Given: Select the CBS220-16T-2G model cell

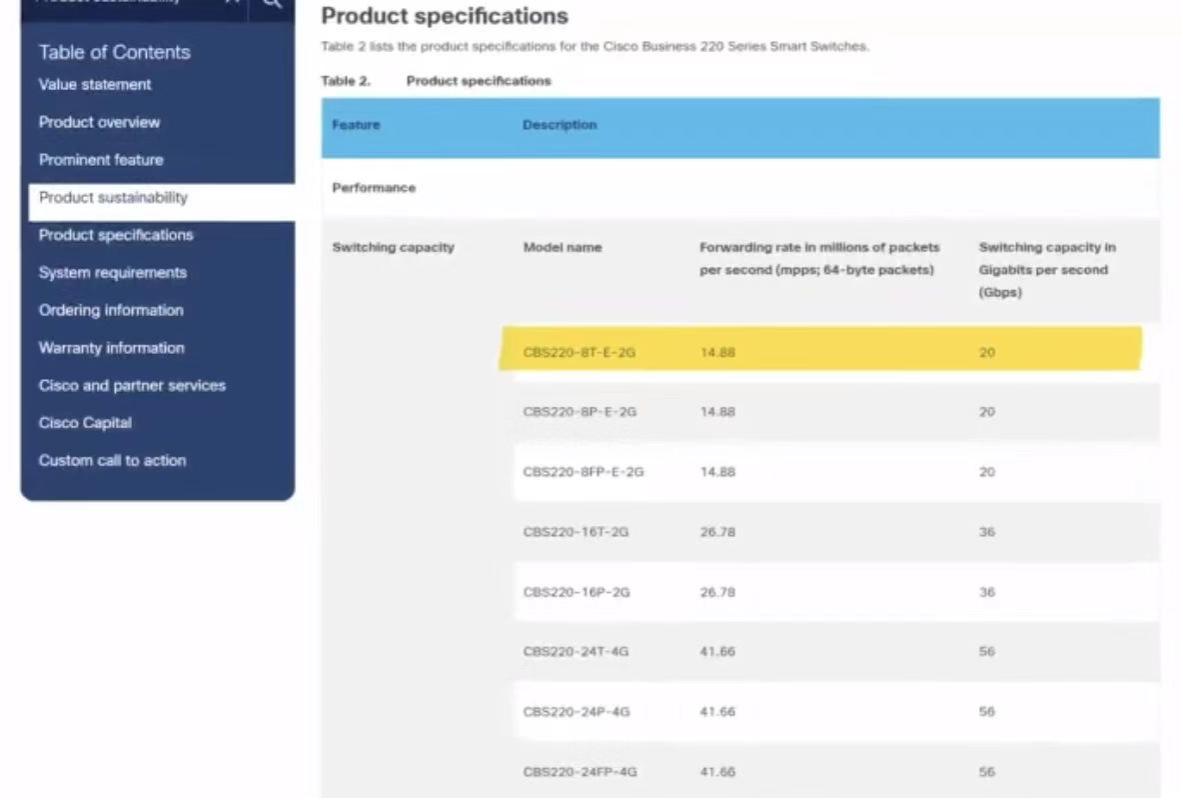Looking at the screenshot, I should (576, 532).
